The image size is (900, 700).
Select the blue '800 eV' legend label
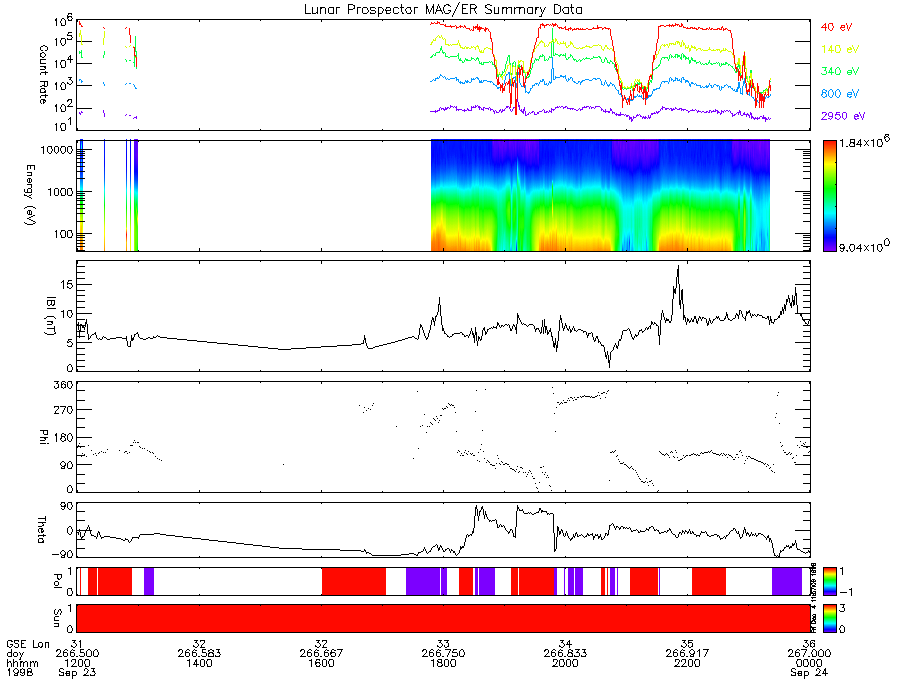(x=840, y=94)
